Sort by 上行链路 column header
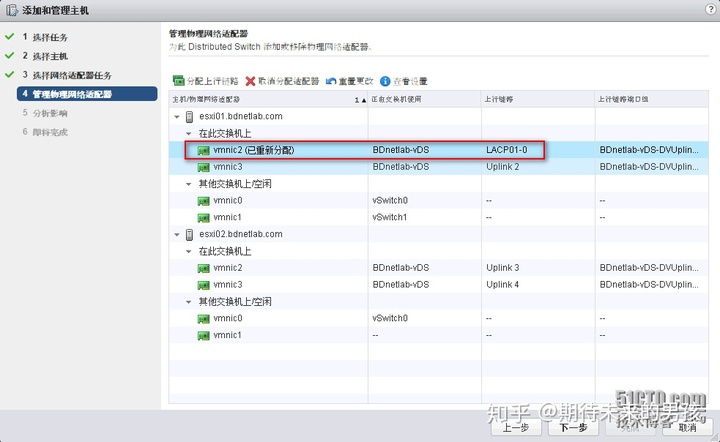The height and width of the screenshot is (442, 720). (x=538, y=100)
